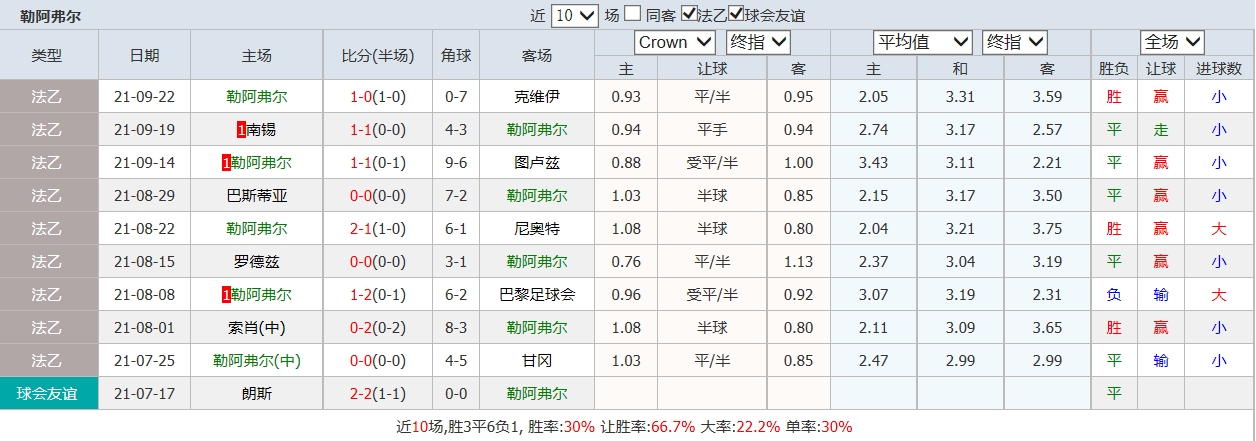Click the 勒阿弗尔 team title at top left
Viewport: 1256px width, 441px height.
click(50, 16)
